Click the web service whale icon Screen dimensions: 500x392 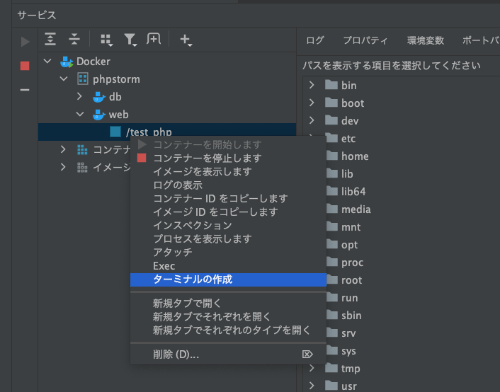coord(99,114)
